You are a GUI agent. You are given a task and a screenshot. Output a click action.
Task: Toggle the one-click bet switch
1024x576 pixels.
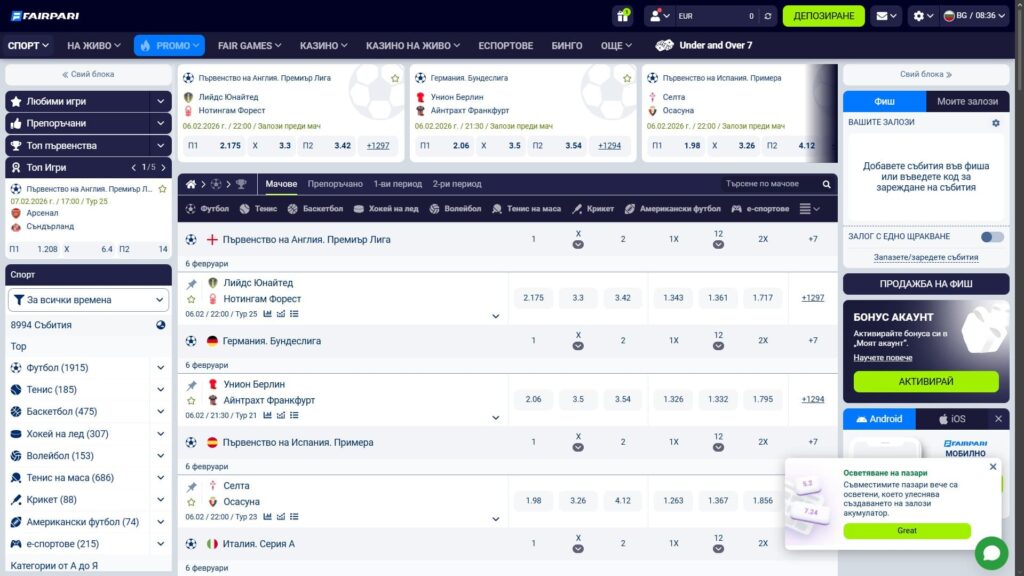[991, 237]
